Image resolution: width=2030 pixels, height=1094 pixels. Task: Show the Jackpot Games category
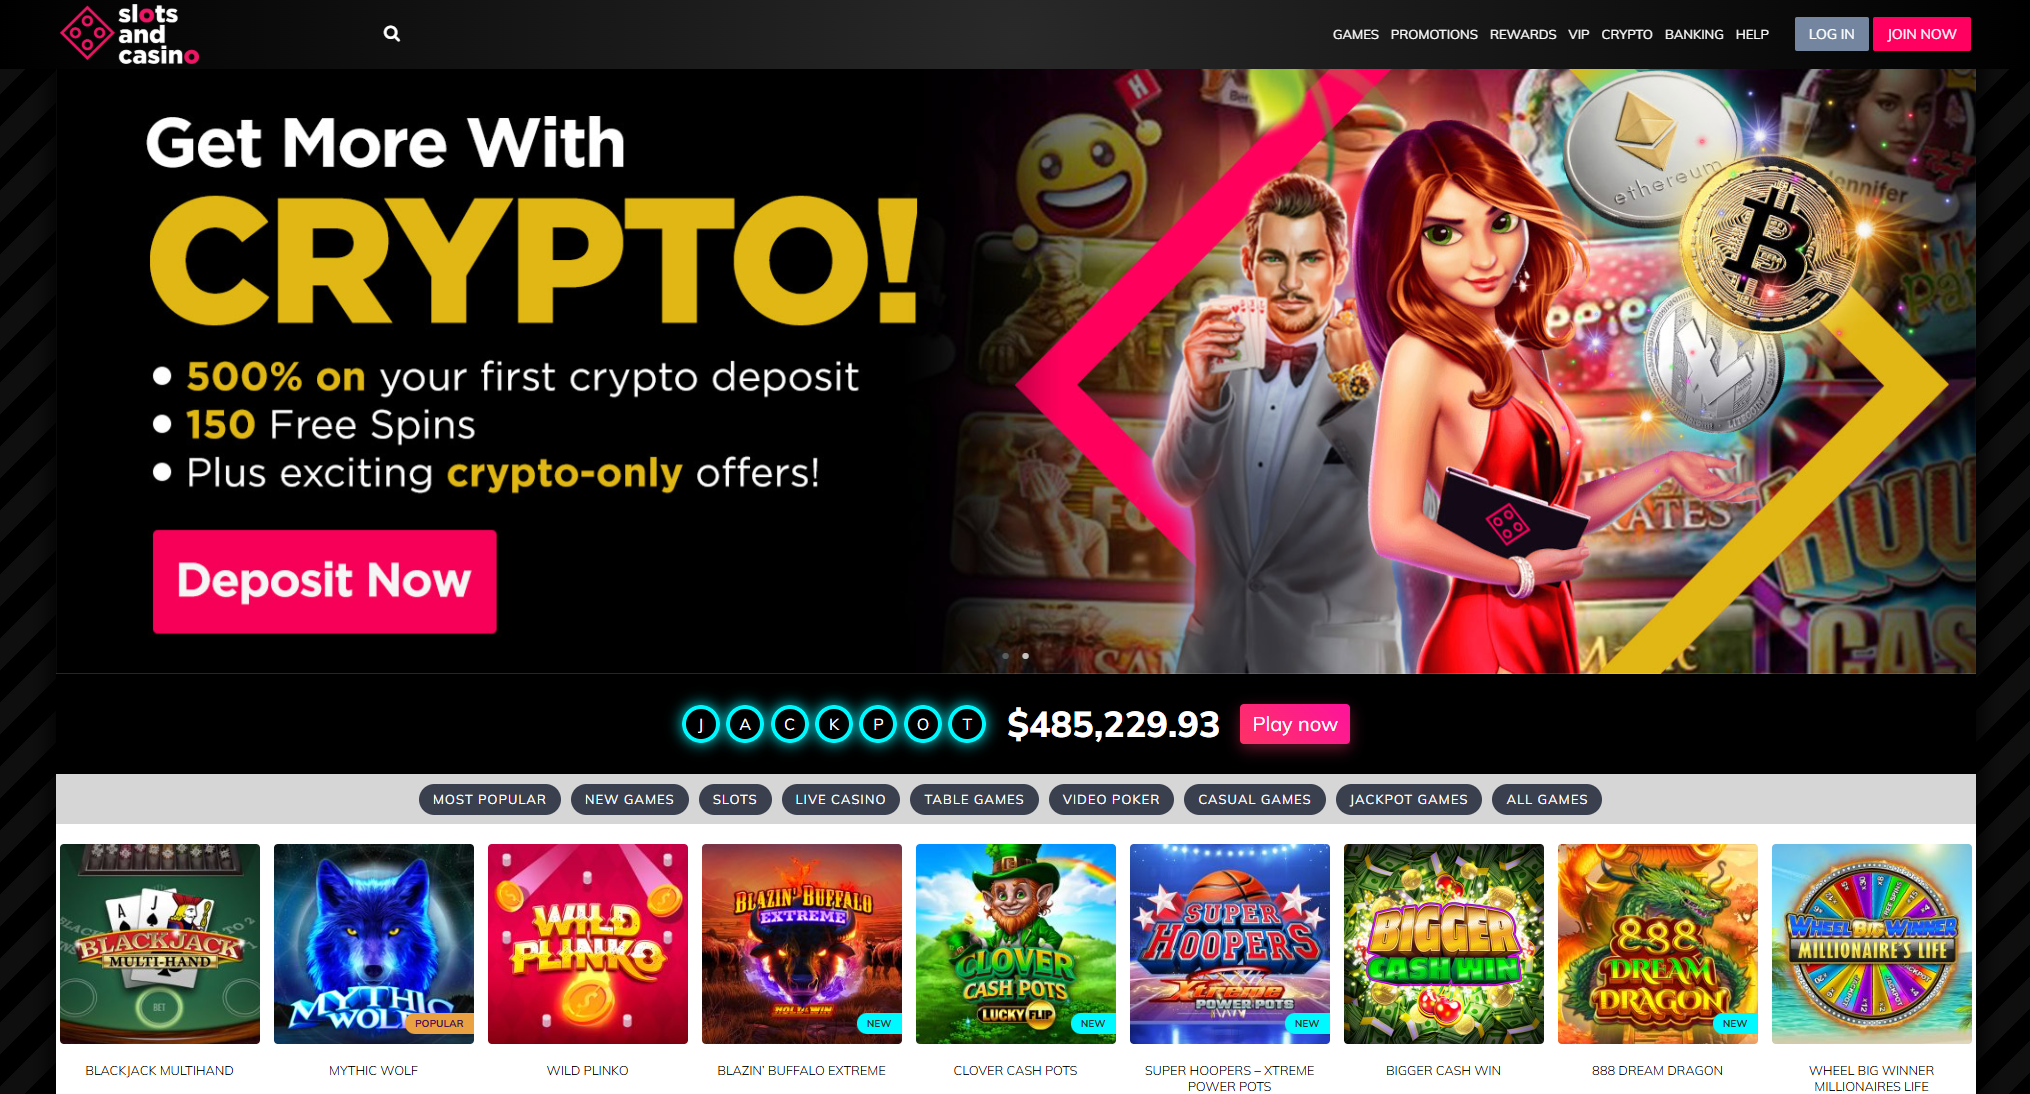pos(1408,800)
